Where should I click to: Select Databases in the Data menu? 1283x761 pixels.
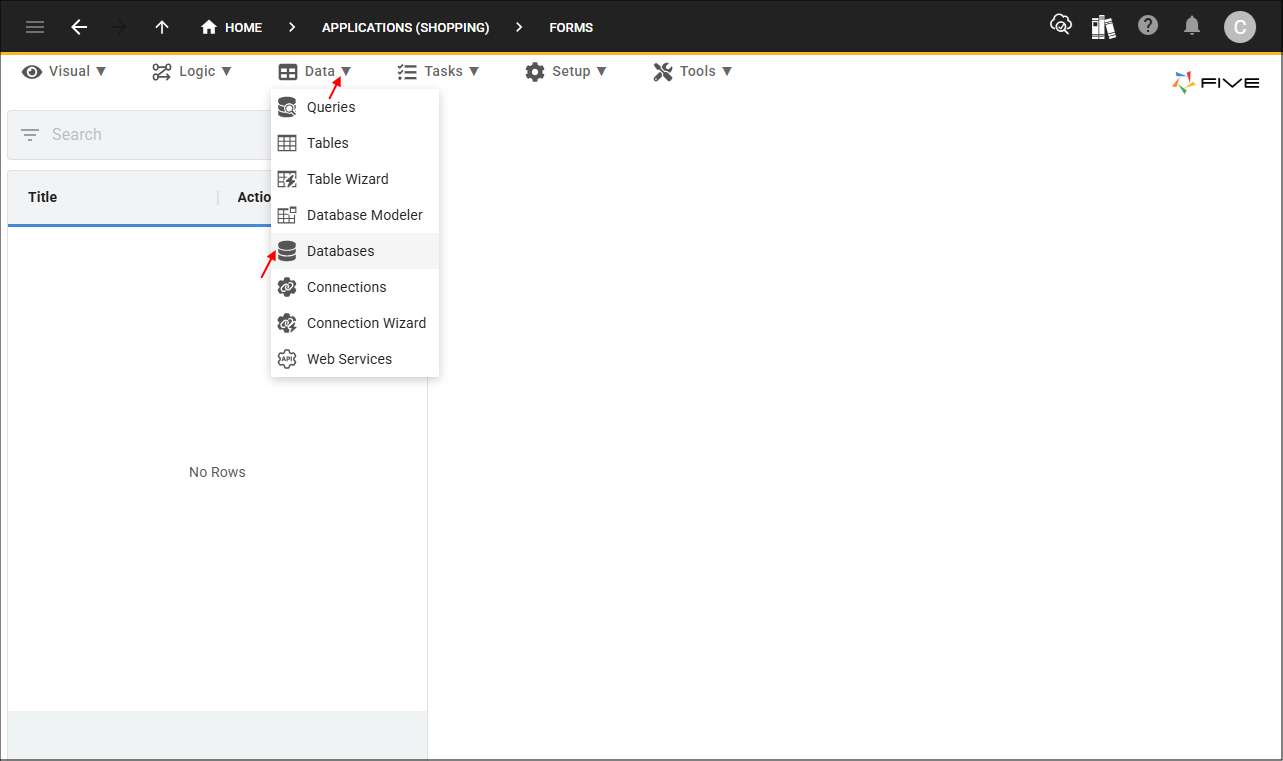340,251
